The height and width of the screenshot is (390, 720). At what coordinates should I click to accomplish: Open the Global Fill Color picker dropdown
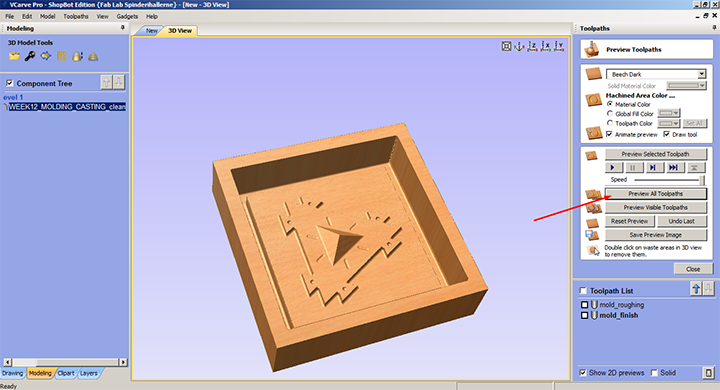[669, 113]
